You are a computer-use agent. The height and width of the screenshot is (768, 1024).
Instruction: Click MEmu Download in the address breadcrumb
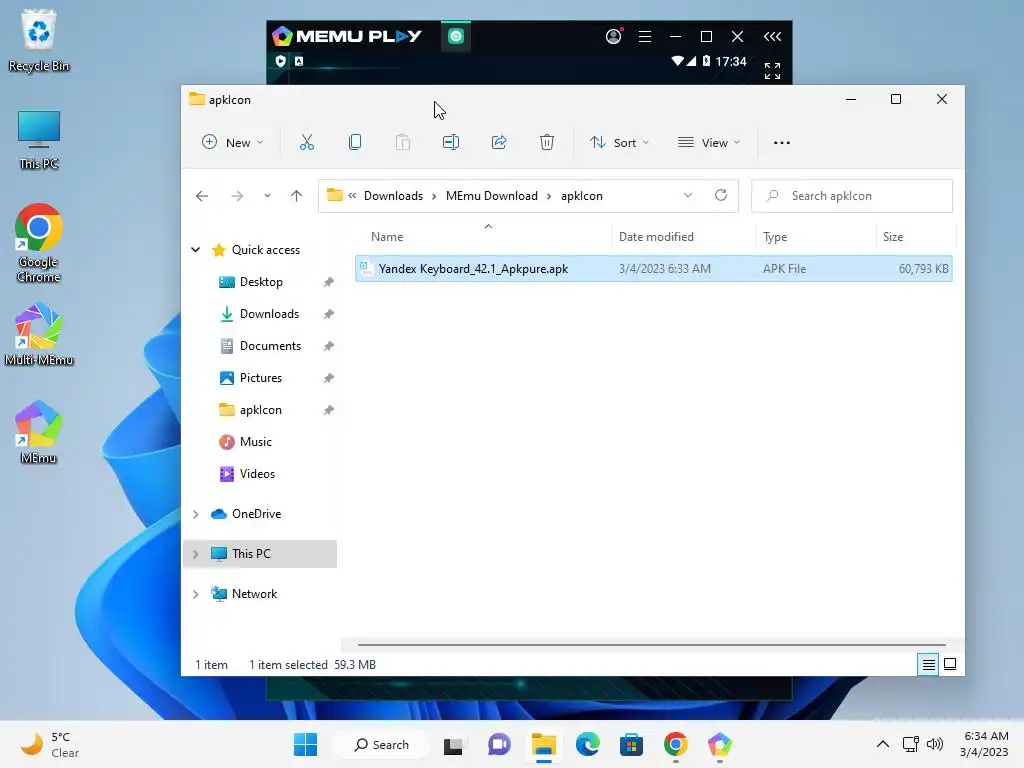pos(492,196)
